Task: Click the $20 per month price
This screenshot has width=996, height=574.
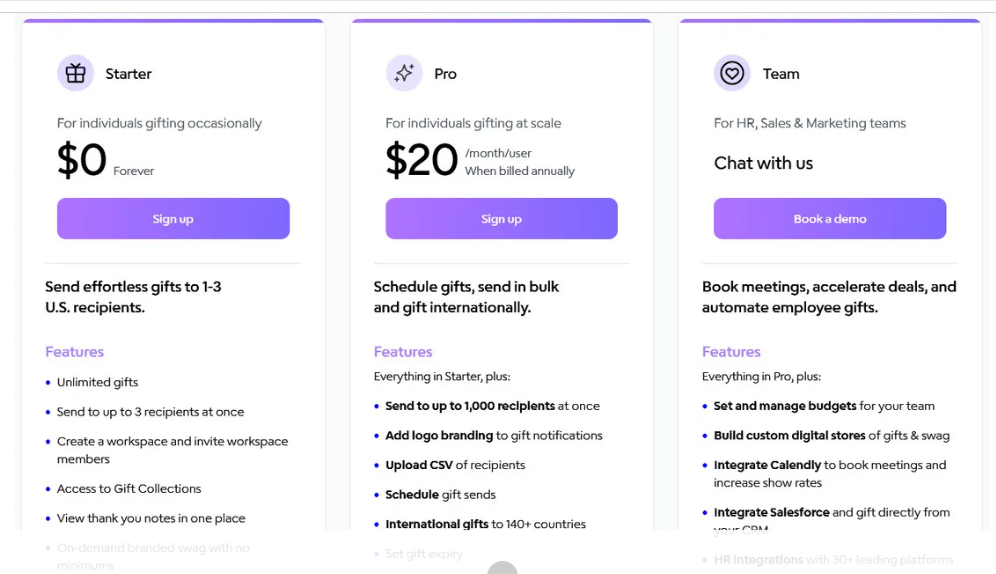Action: click(422, 161)
